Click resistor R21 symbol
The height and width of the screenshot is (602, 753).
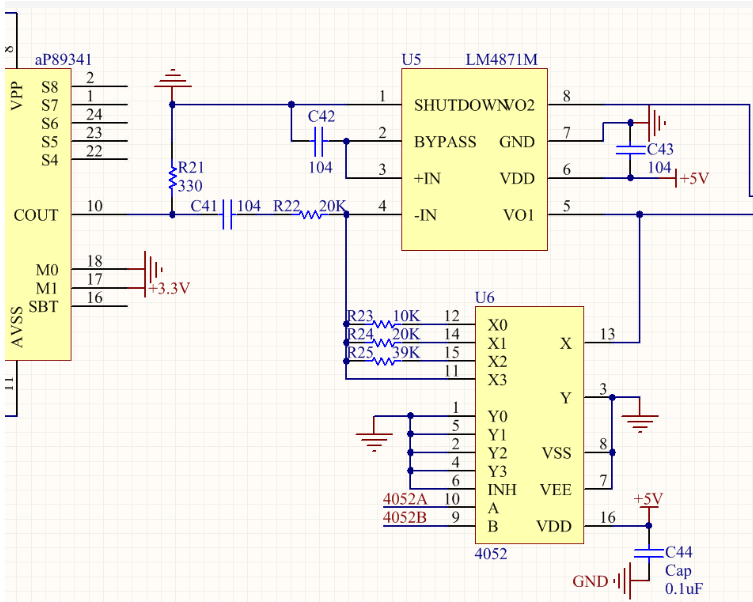pyautogui.click(x=172, y=178)
